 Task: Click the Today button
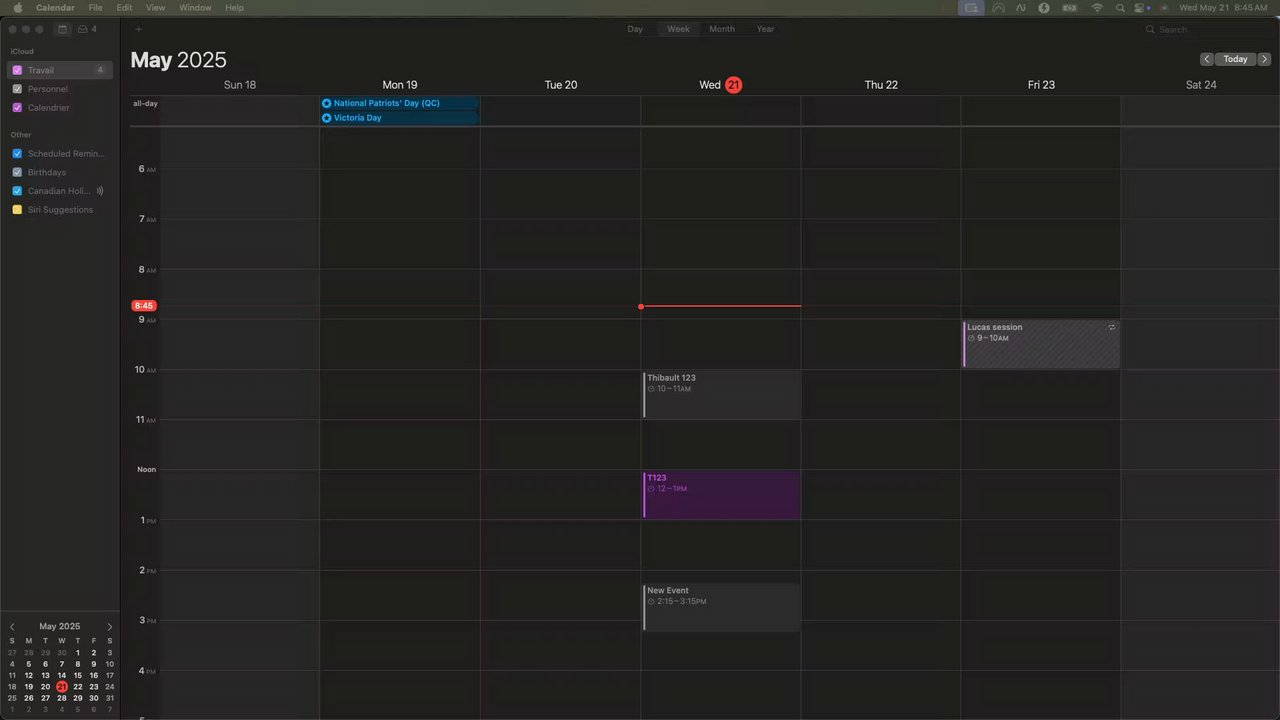[x=1236, y=59]
